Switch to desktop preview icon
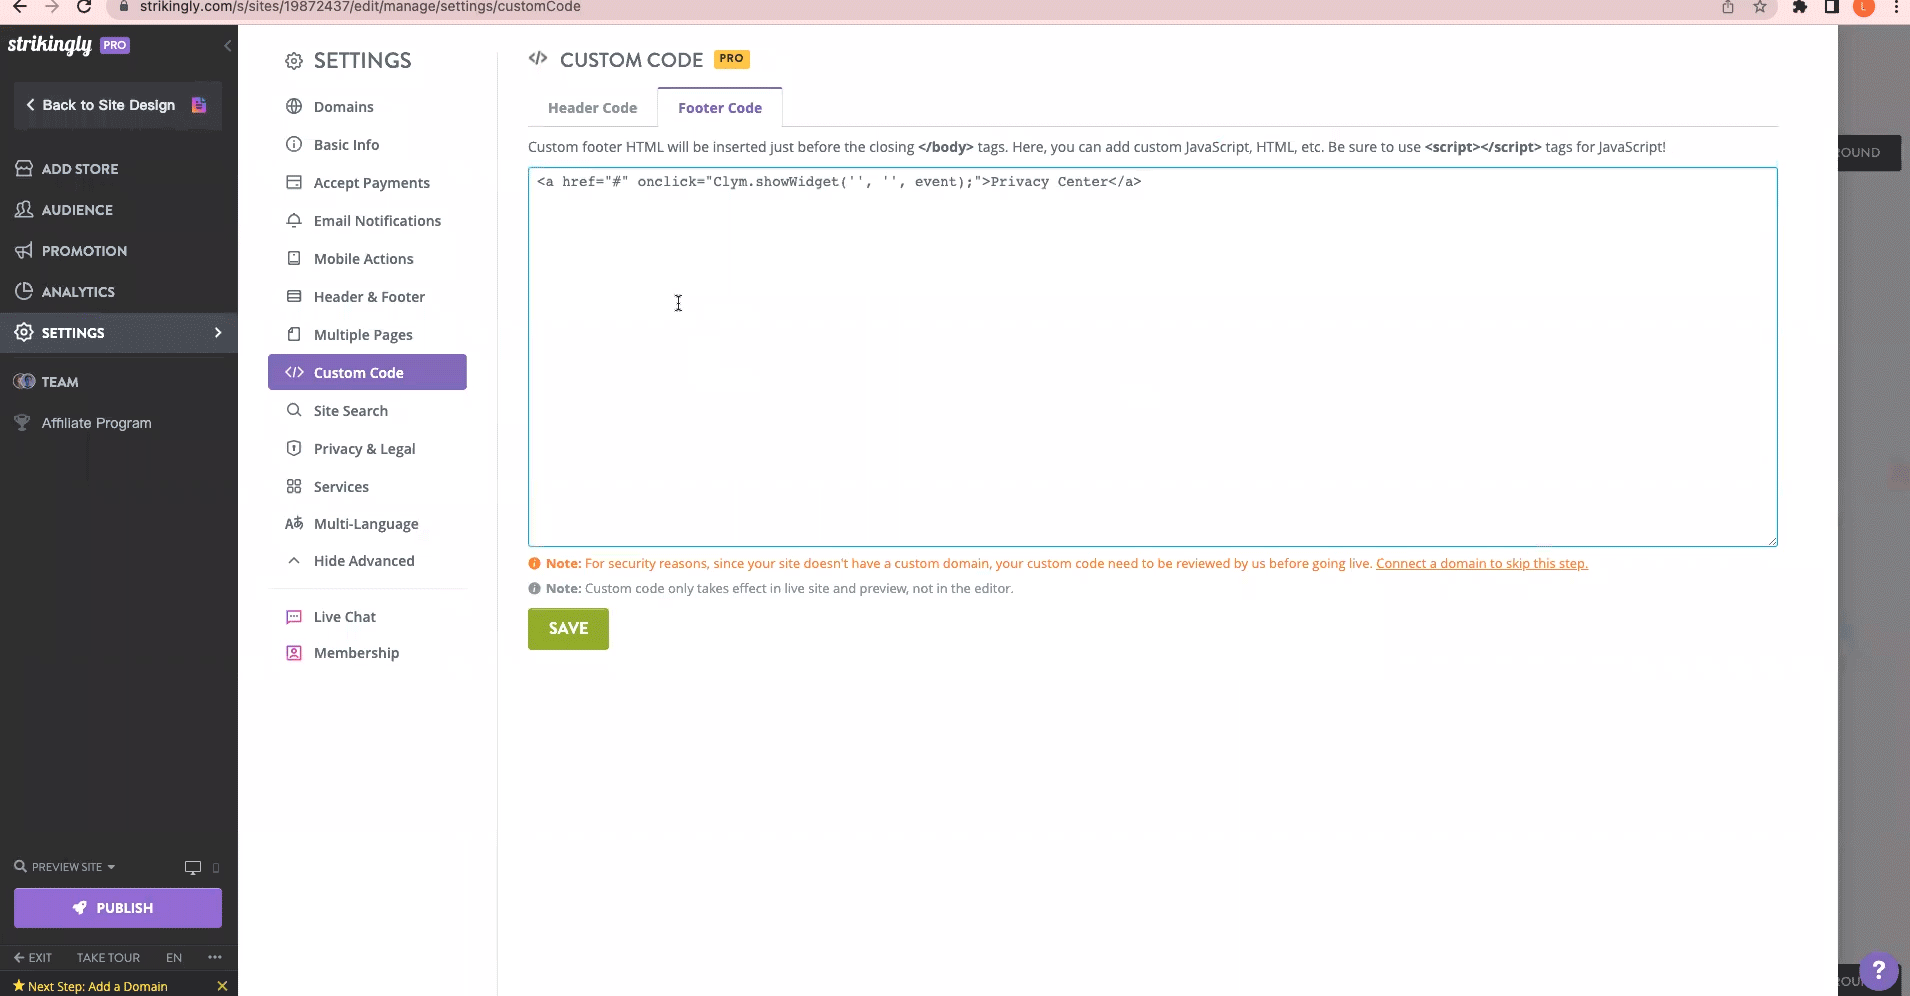This screenshot has height=996, width=1910. coord(193,868)
